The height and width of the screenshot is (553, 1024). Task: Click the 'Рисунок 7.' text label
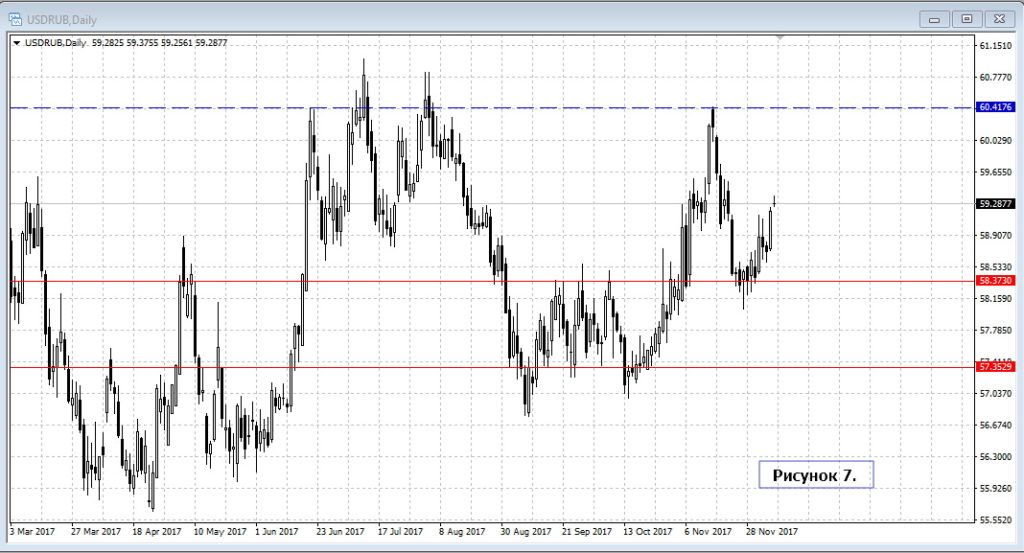point(815,475)
